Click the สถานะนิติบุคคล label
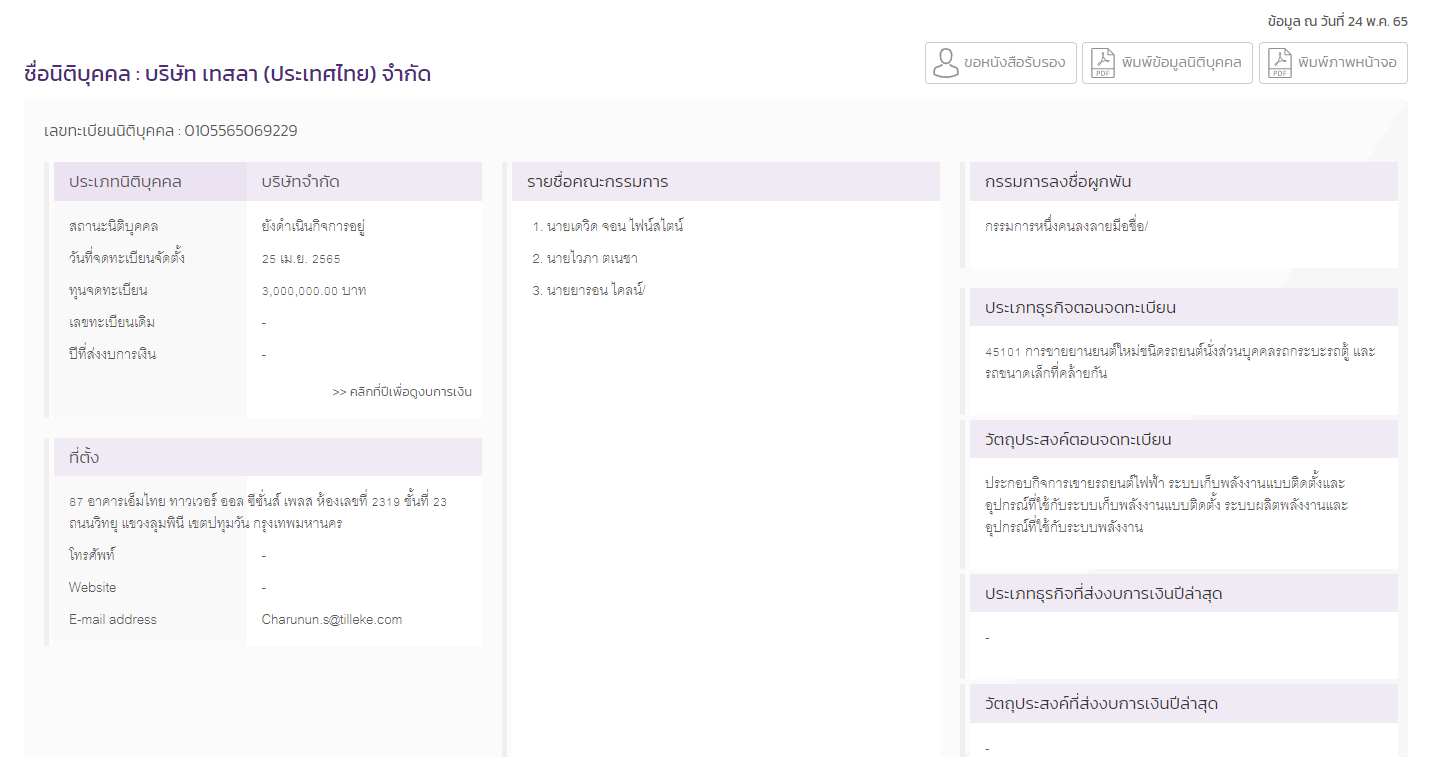Image resolution: width=1429 pixels, height=757 pixels. point(113,226)
